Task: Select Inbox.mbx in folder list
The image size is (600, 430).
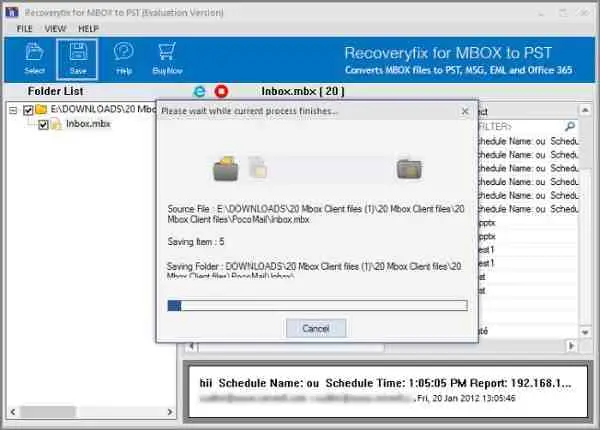Action: (x=88, y=124)
